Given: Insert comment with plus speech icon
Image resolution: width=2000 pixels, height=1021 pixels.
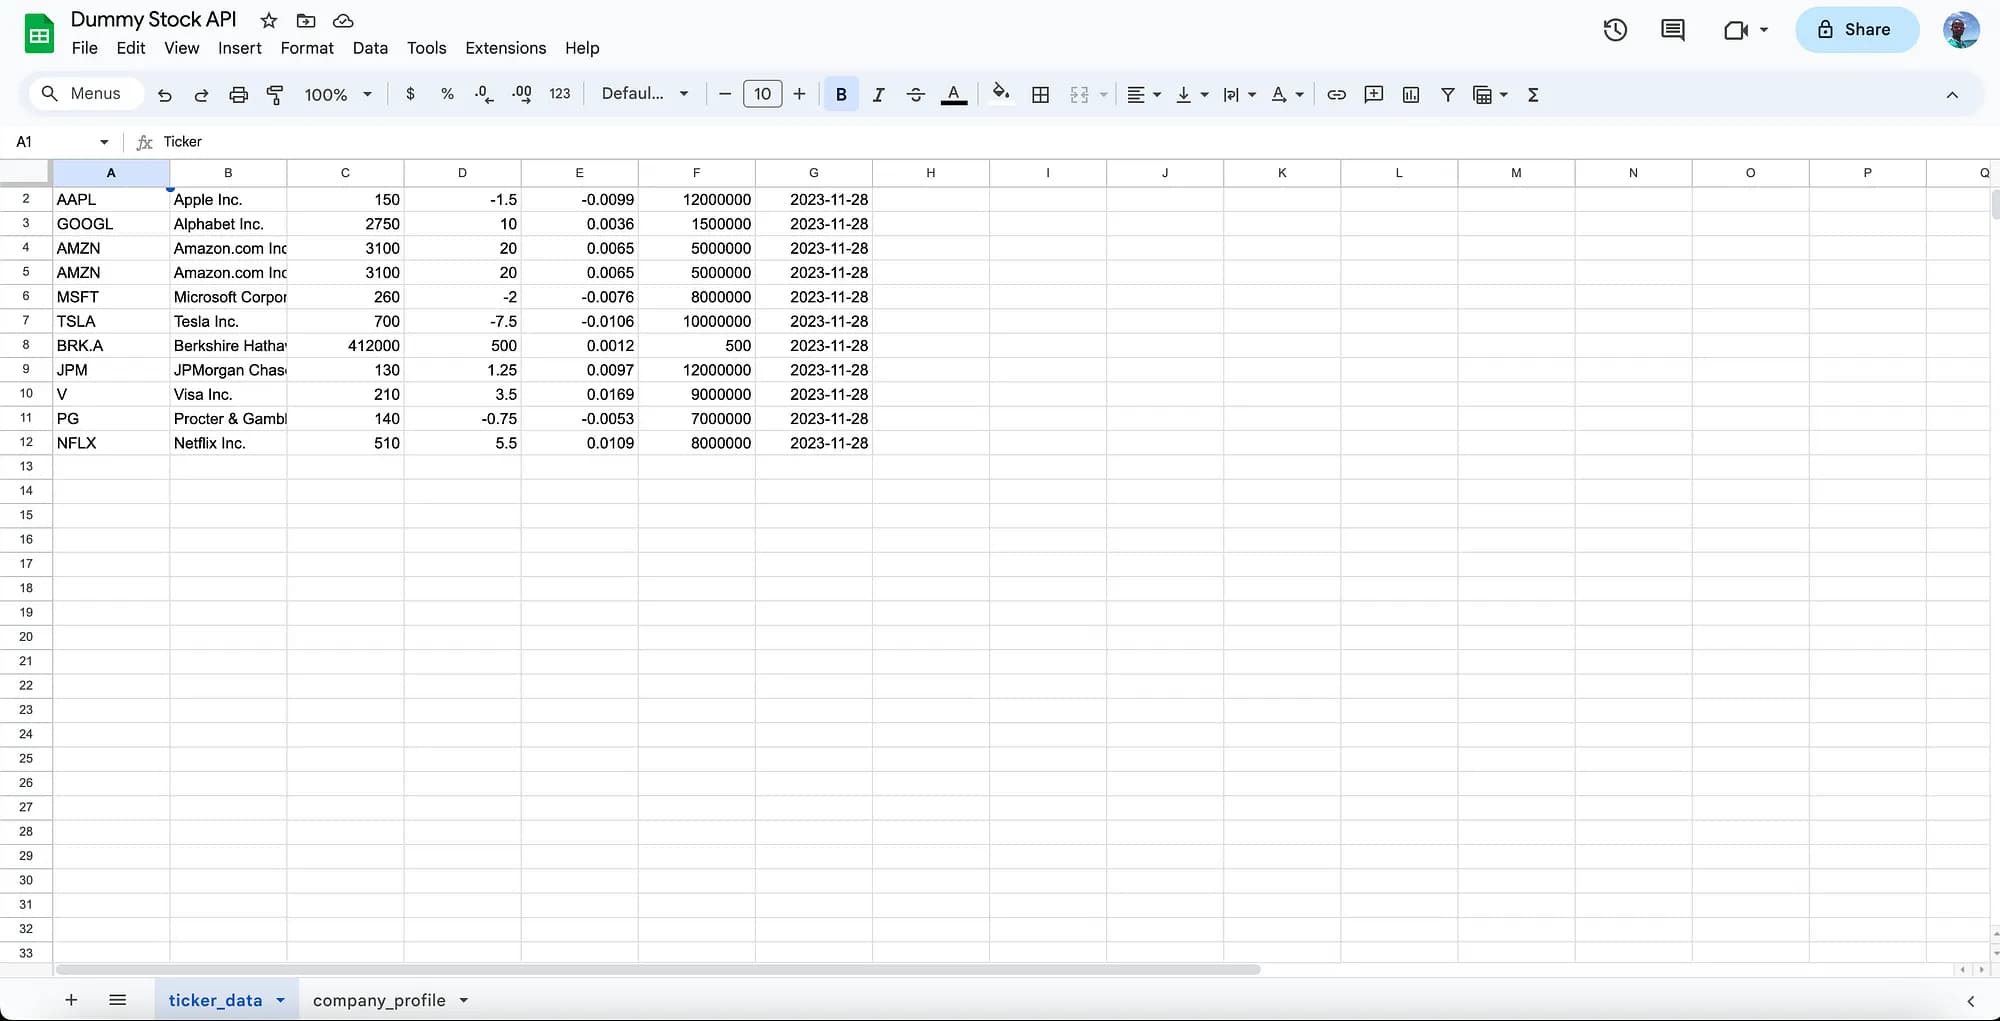Looking at the screenshot, I should click(x=1374, y=94).
